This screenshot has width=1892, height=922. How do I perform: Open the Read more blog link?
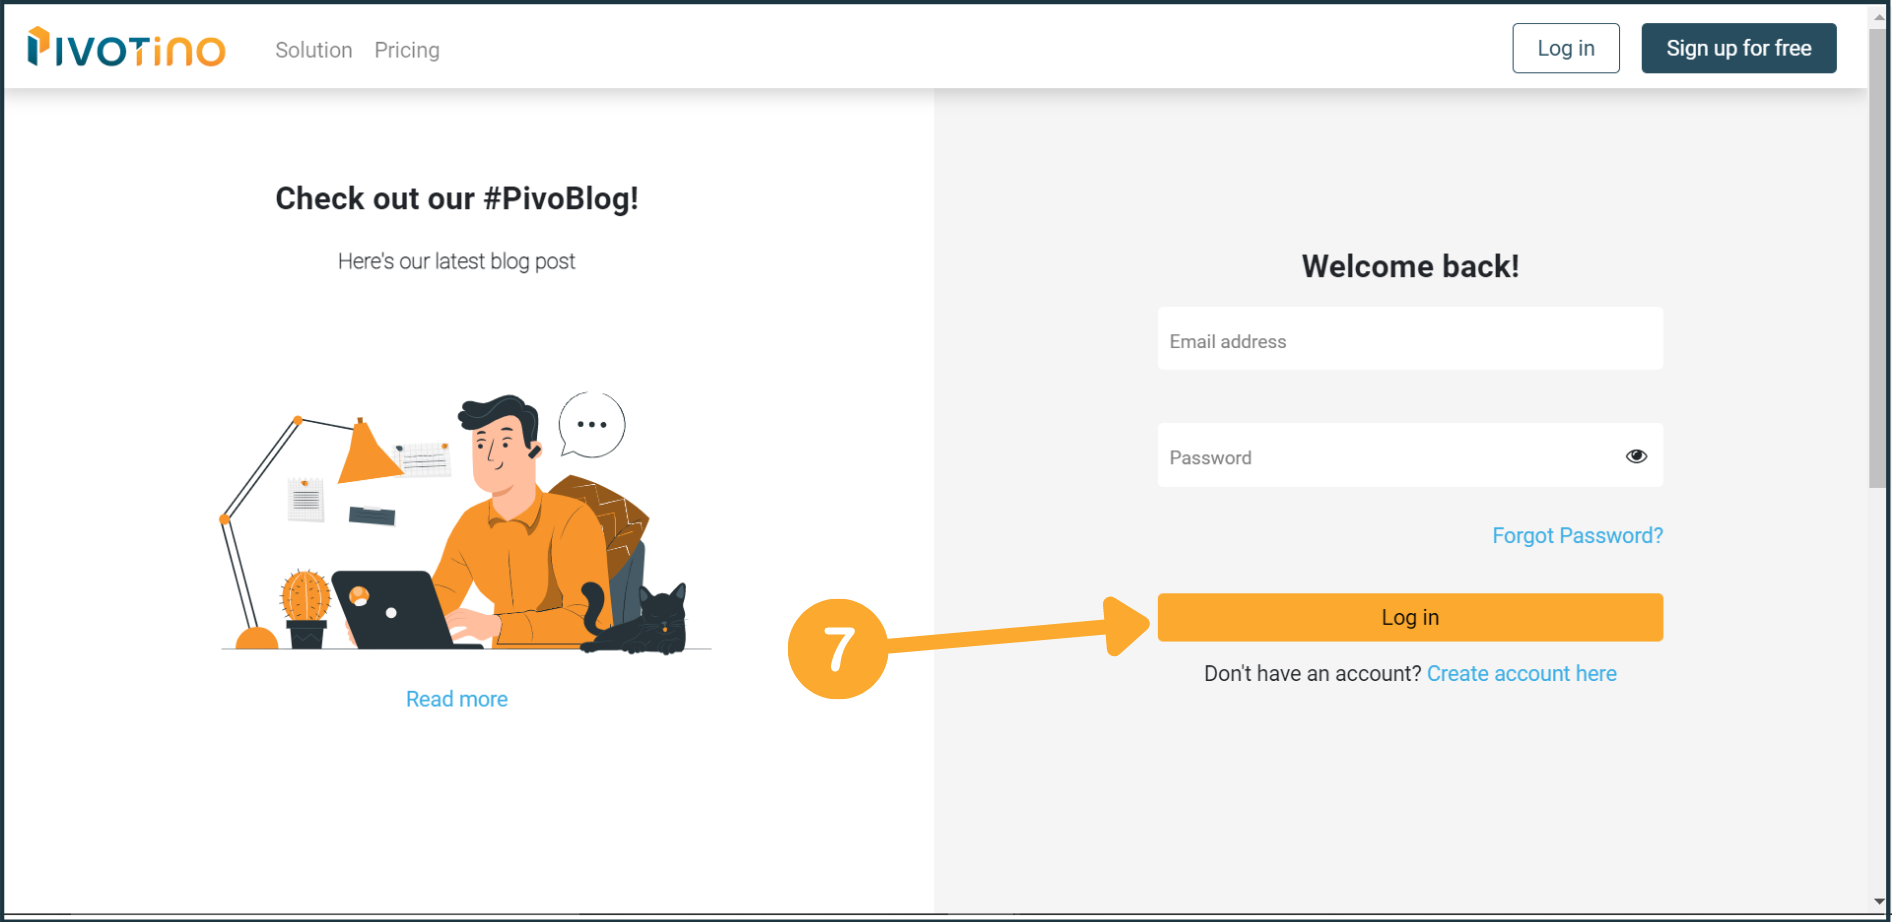457,699
